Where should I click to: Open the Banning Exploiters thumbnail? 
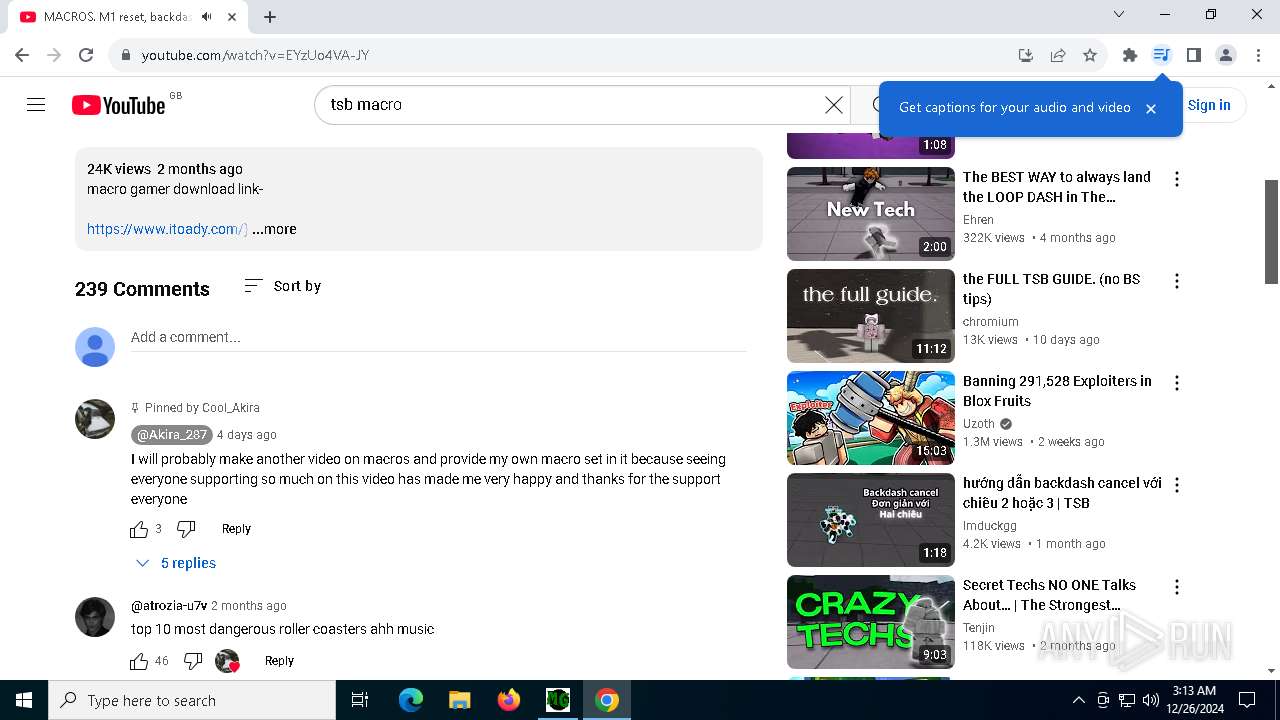871,418
